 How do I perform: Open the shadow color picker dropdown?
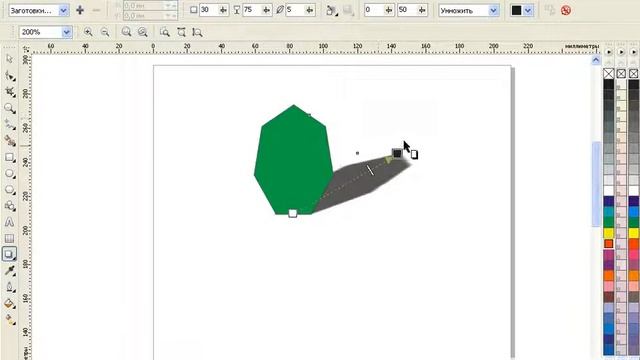pos(528,11)
